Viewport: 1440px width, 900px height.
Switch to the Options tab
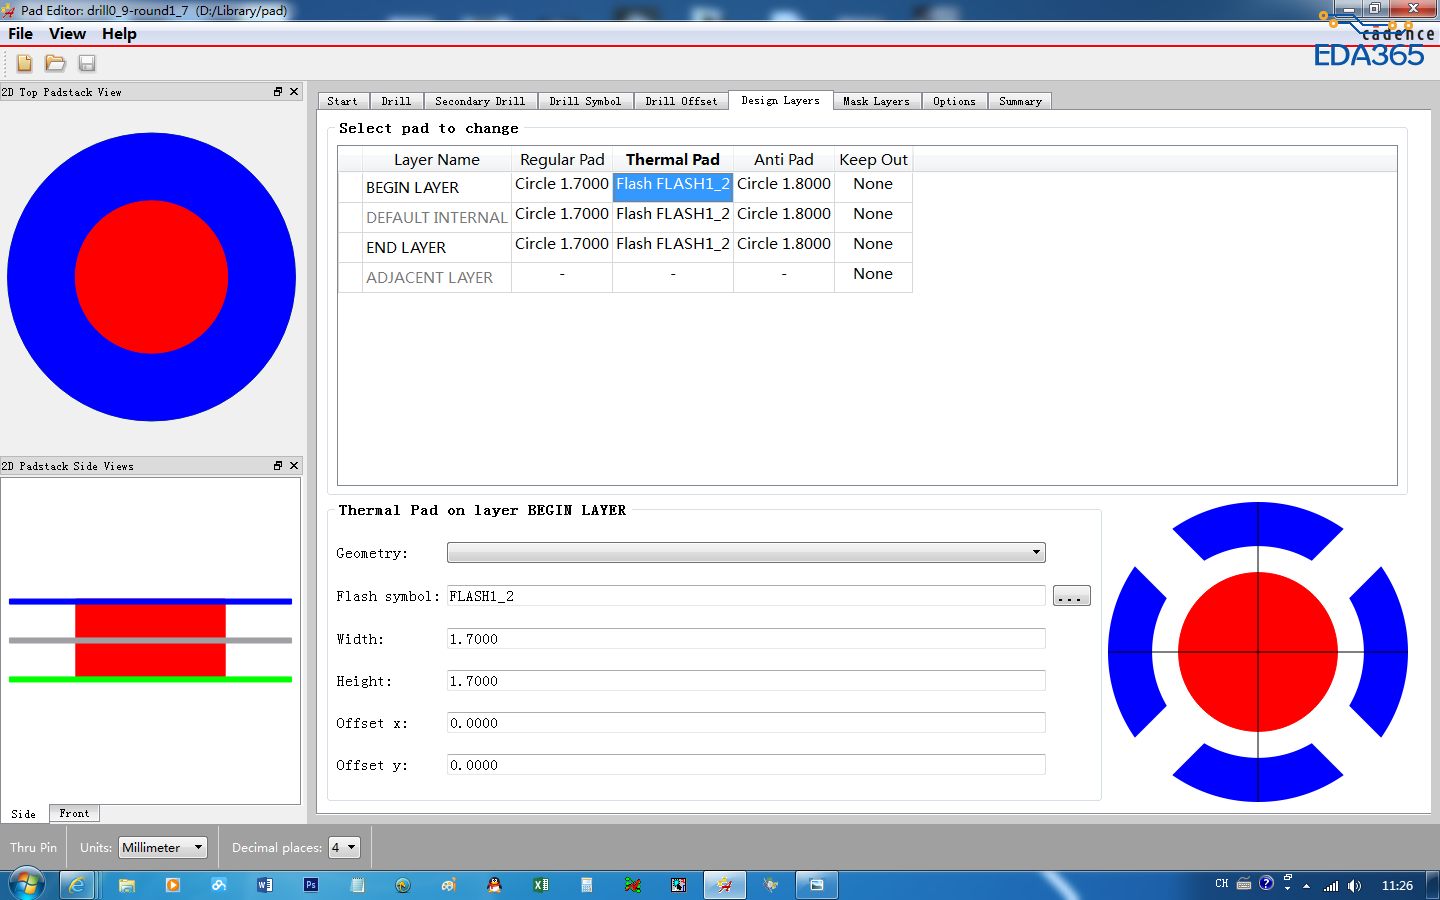[x=954, y=101]
